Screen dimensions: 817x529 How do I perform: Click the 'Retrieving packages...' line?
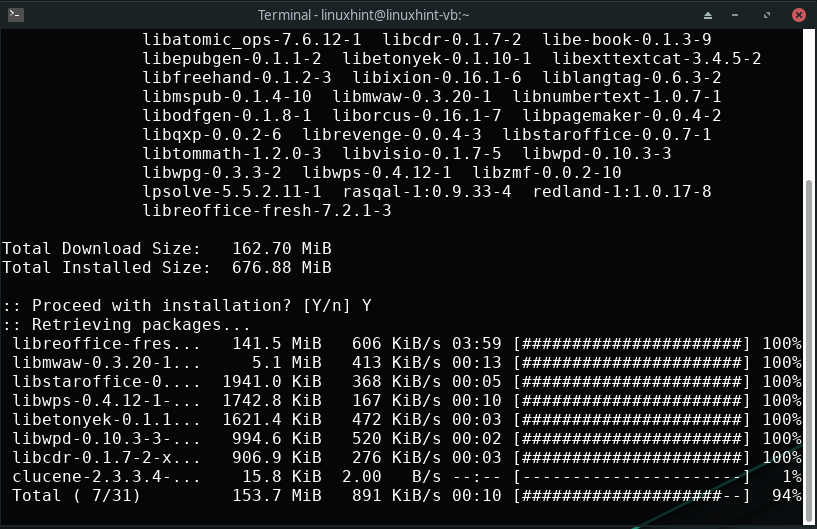(x=127, y=325)
